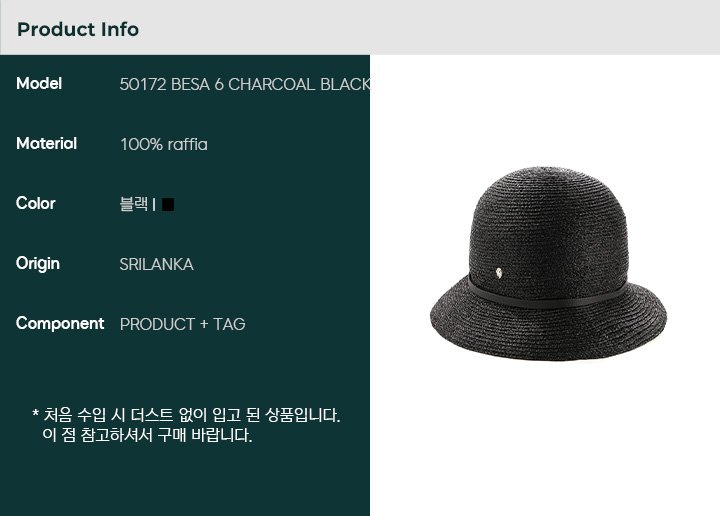Click the Color label
720x516 pixels.
[x=36, y=203]
